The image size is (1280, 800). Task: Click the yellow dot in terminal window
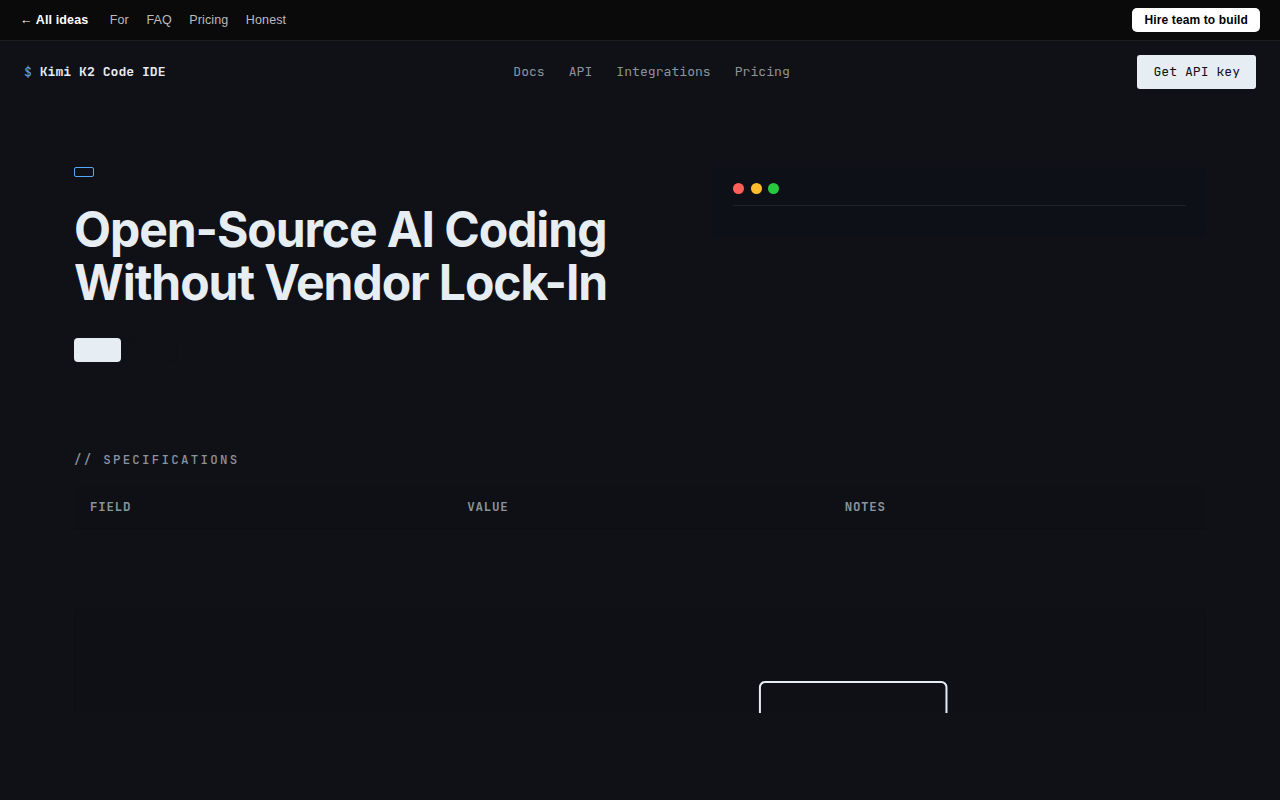[756, 188]
